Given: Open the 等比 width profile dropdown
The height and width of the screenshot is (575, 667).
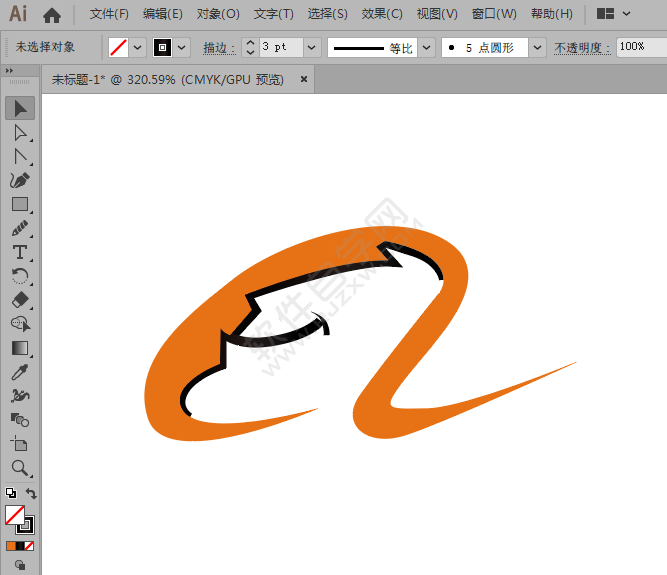Looking at the screenshot, I should coord(426,47).
